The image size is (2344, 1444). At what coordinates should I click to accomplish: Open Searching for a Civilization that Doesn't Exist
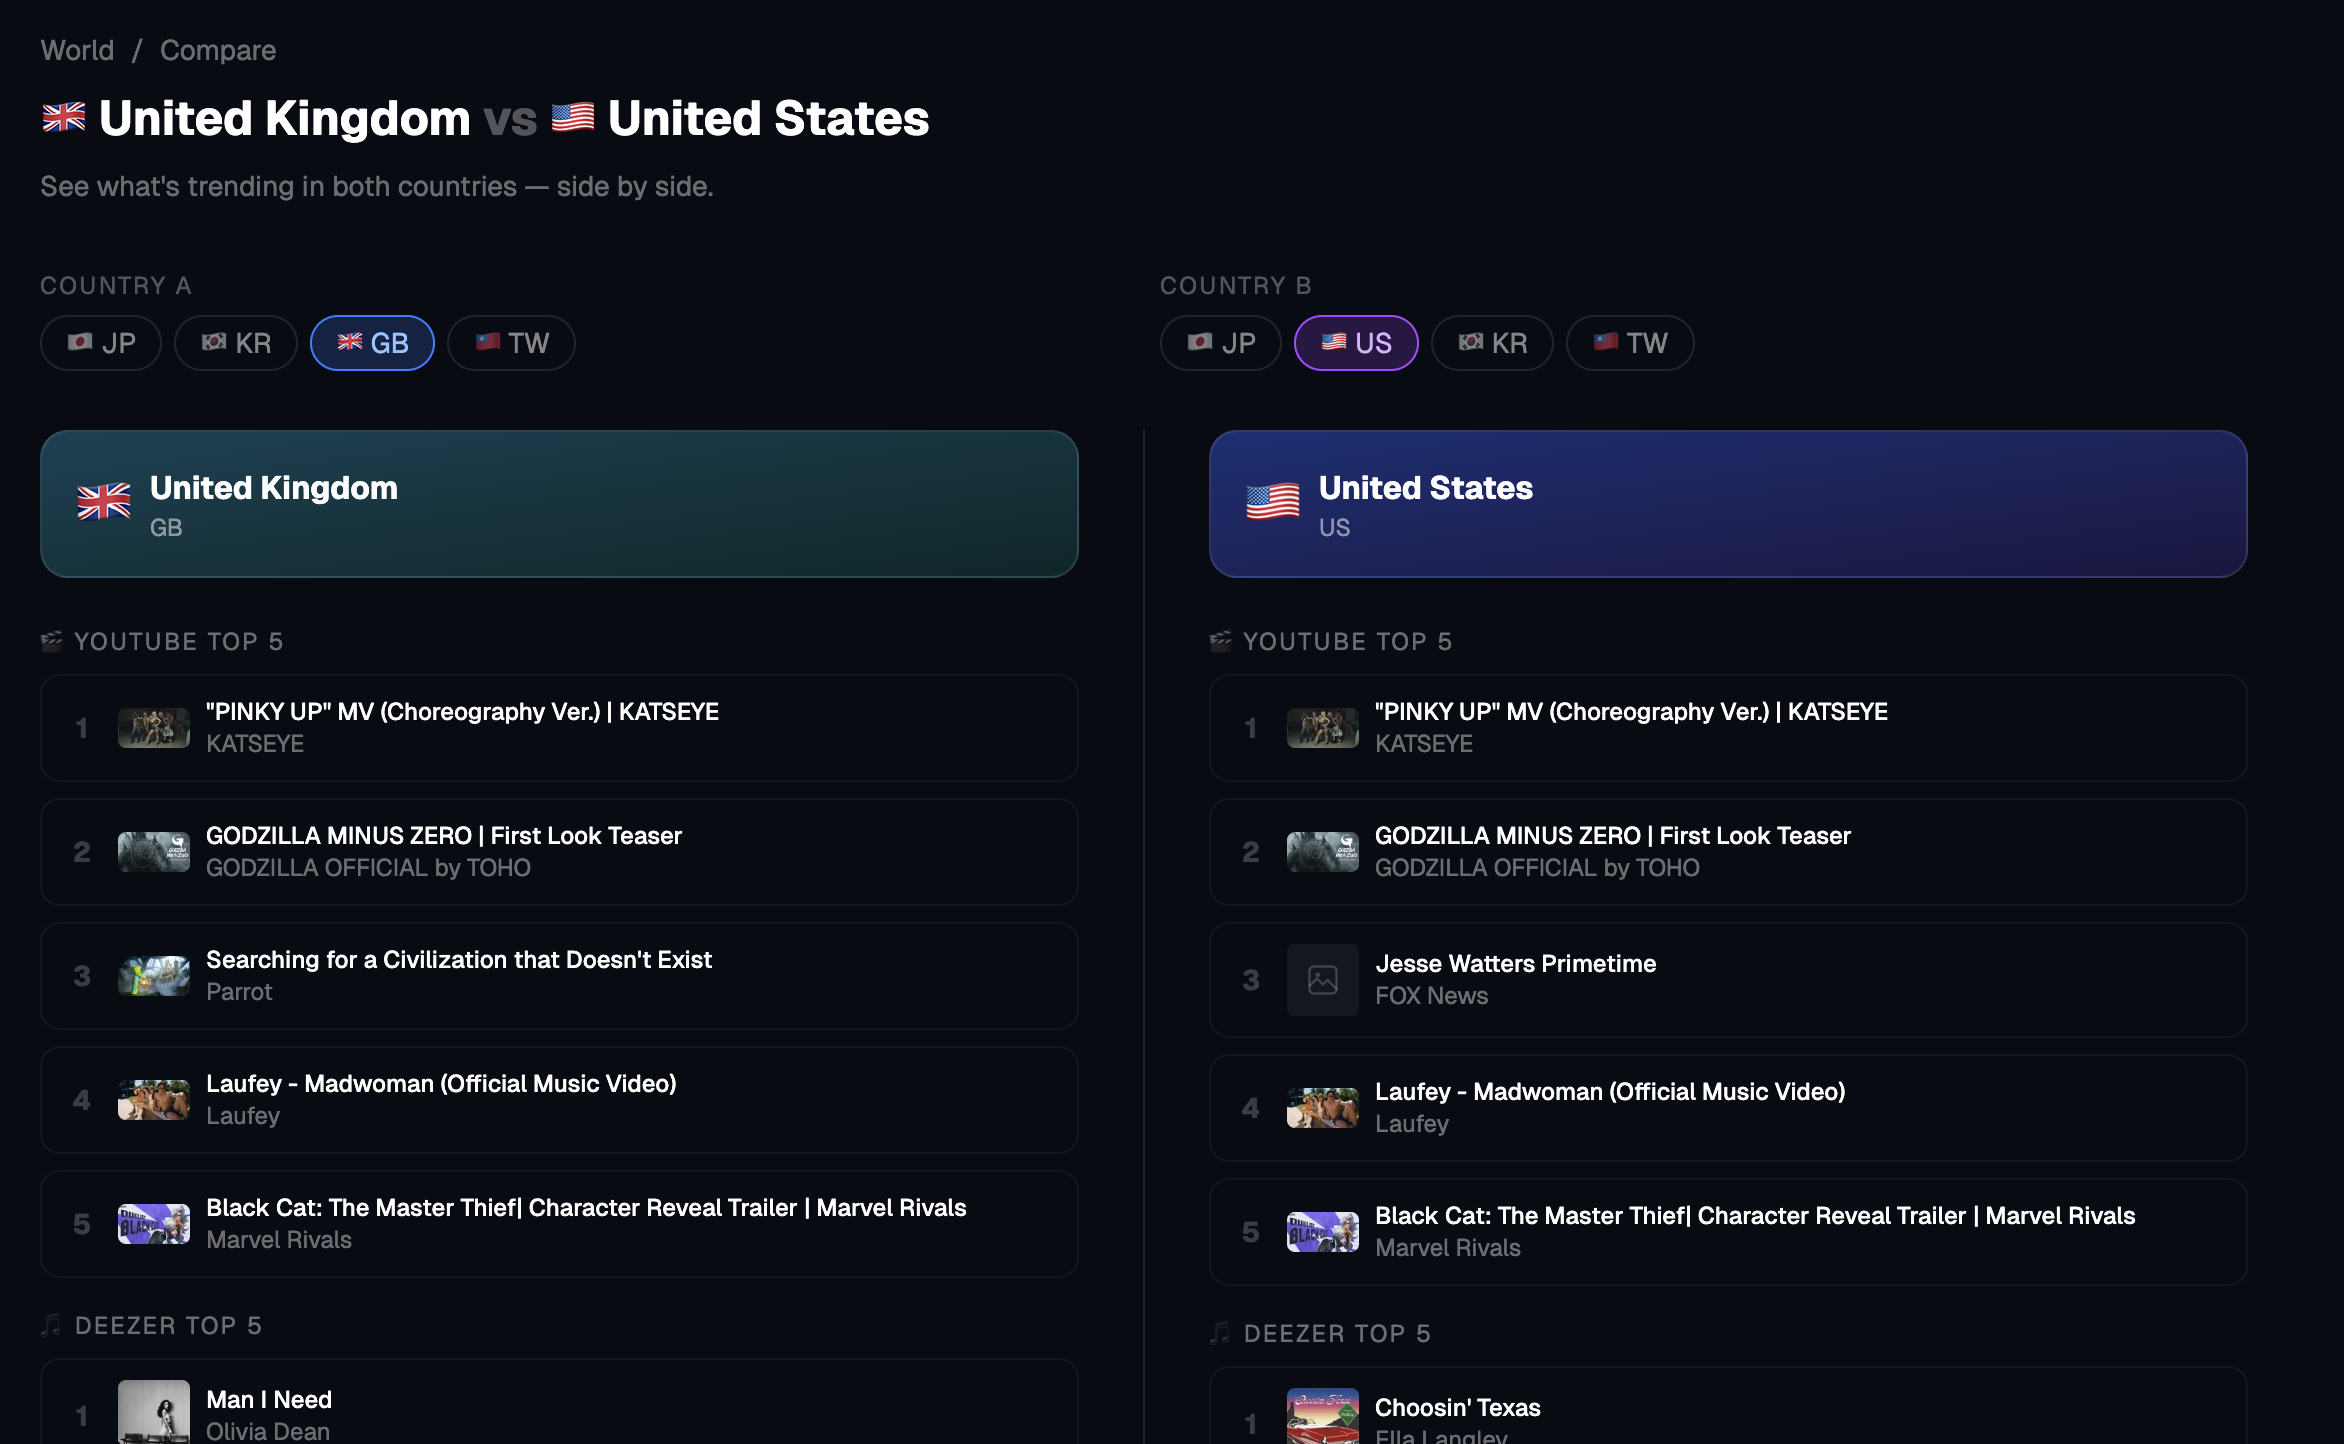[458, 960]
